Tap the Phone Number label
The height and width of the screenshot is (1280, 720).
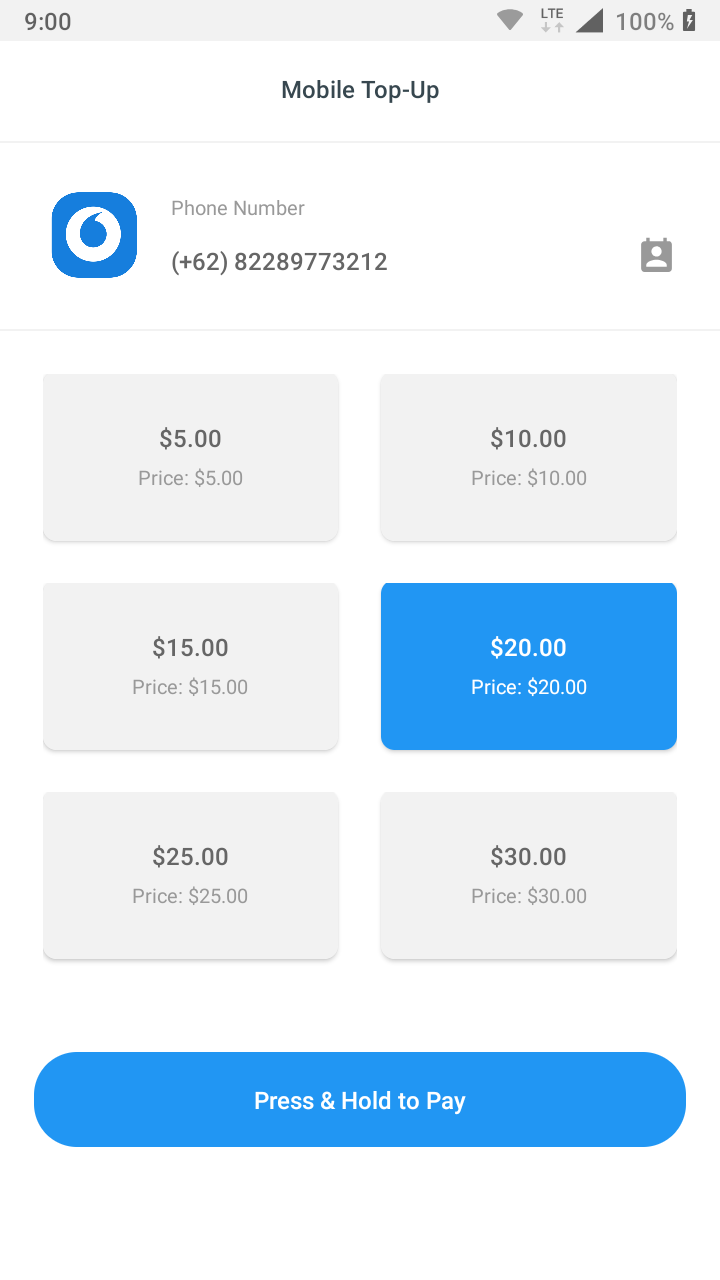click(238, 208)
